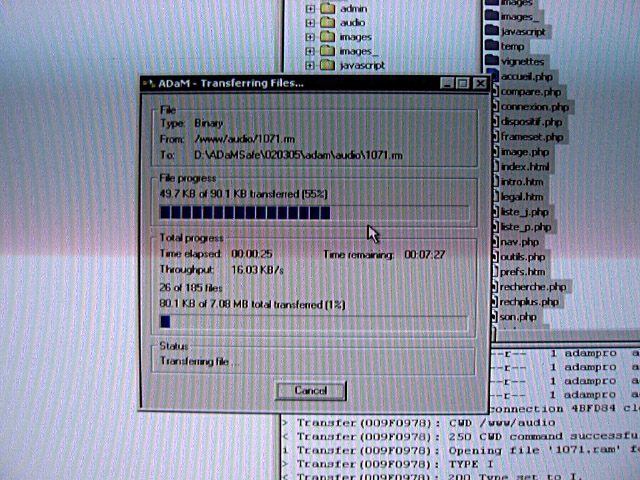Click the From path /www/audio/1071.rm
640x480 pixels.
(x=244, y=140)
